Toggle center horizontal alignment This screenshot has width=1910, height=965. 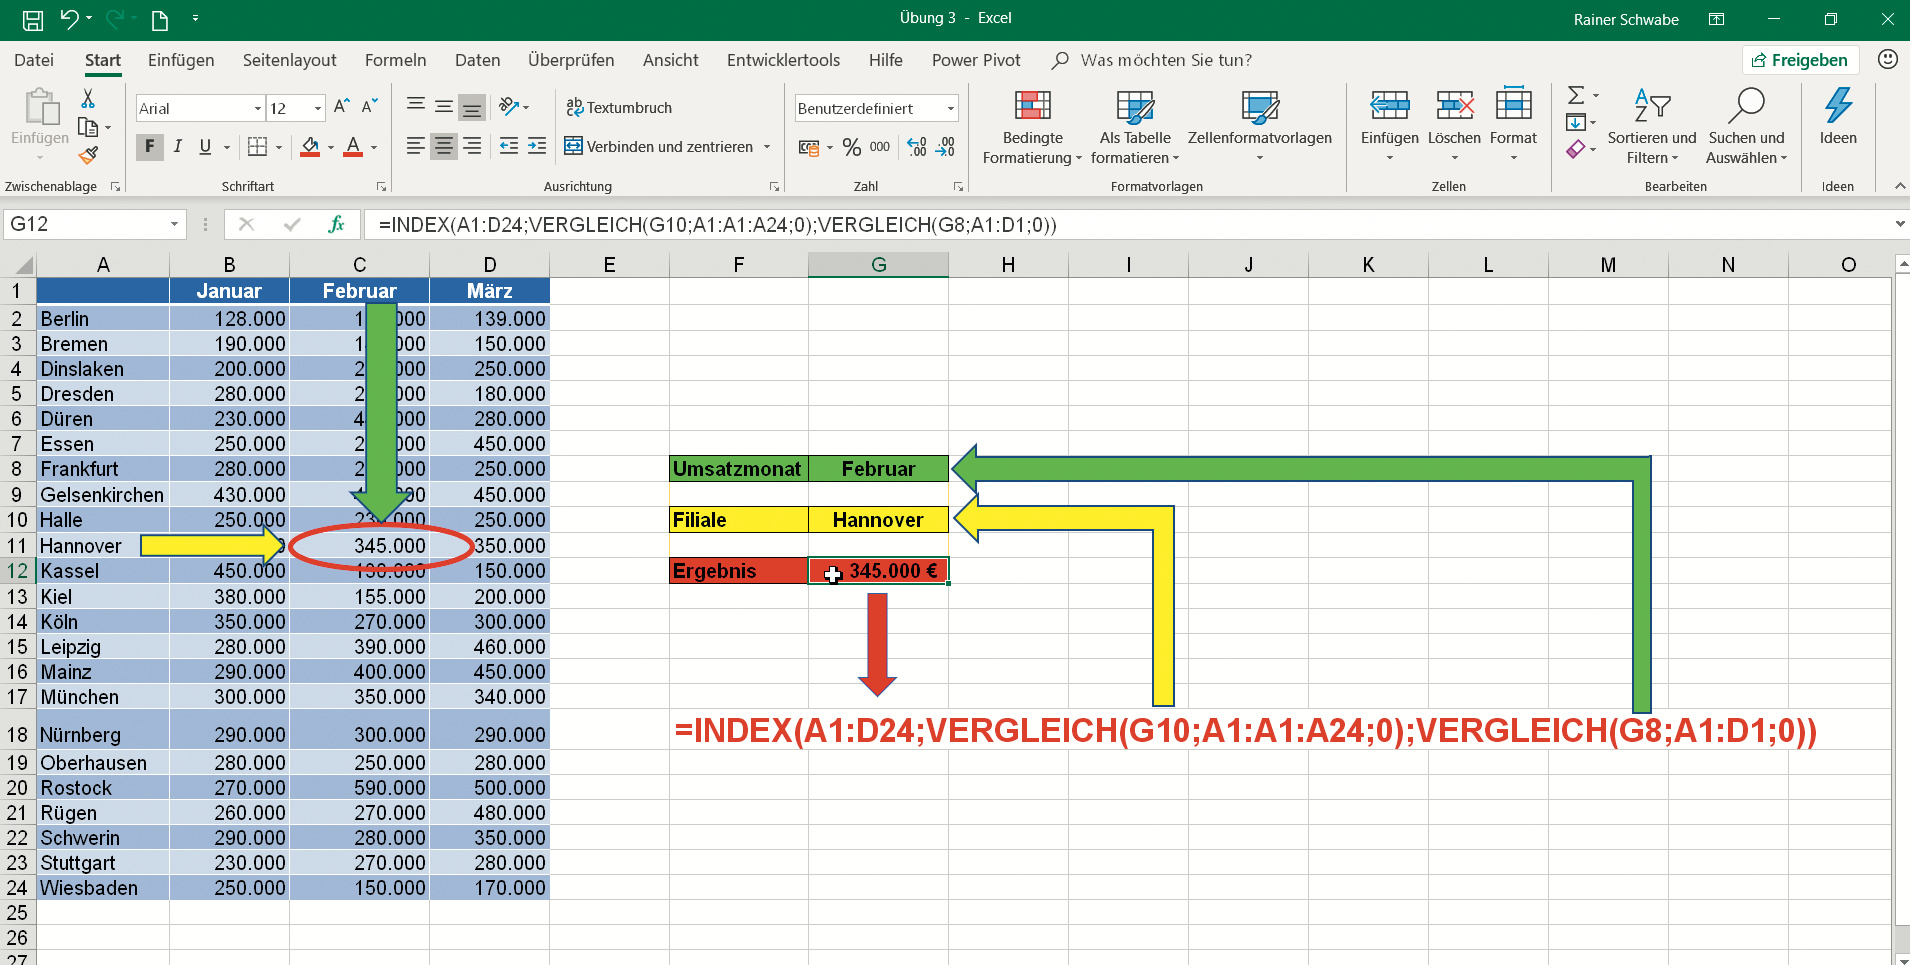point(444,146)
